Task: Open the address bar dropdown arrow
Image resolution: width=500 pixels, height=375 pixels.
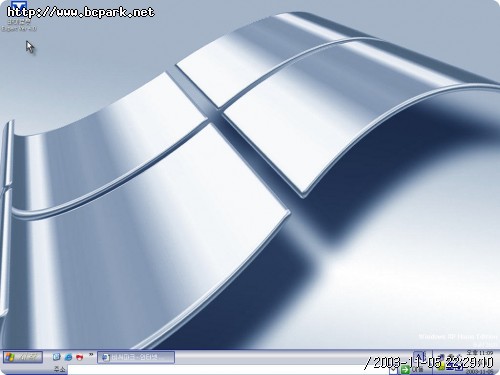Action: pos(393,370)
